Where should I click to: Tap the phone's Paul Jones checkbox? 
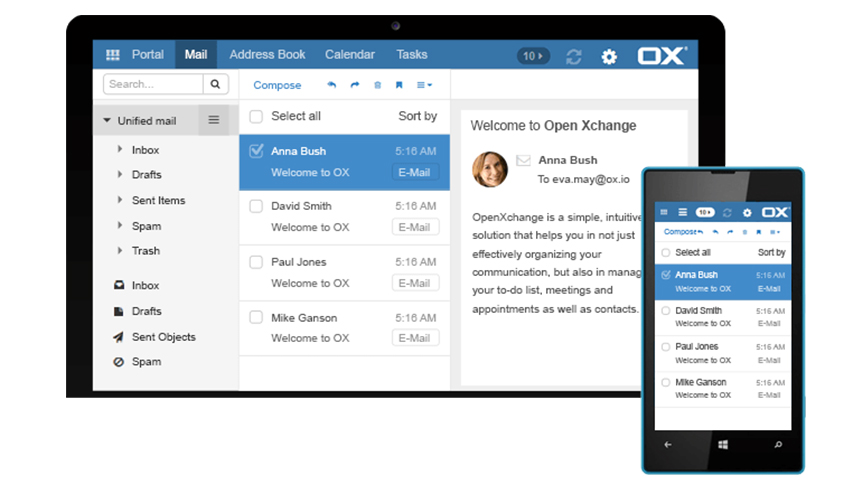point(666,347)
